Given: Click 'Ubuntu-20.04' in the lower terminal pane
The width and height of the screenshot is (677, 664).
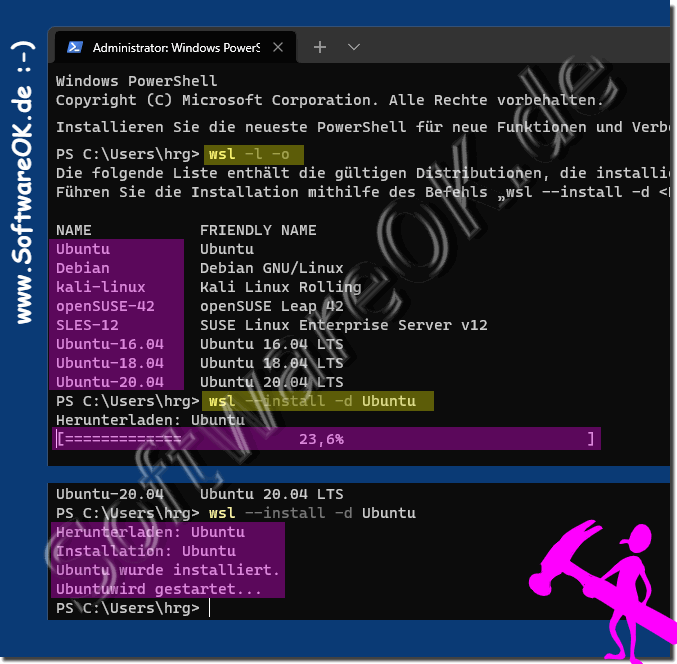Looking at the screenshot, I should pyautogui.click(x=110, y=494).
